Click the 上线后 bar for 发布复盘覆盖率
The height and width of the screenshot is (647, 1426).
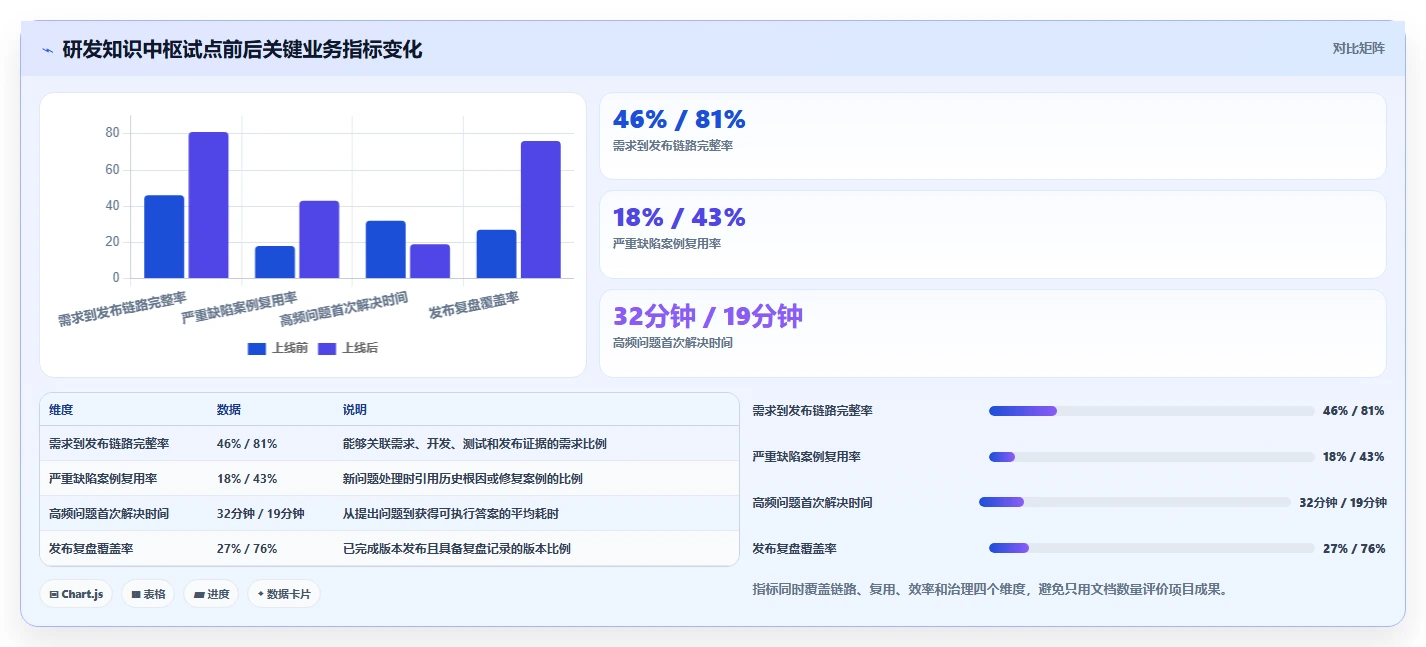pos(541,210)
